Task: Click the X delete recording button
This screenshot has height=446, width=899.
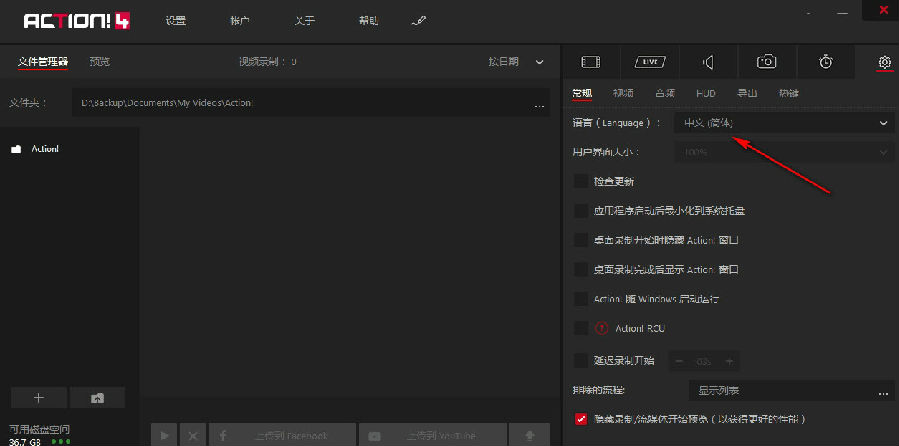Action: [193, 436]
